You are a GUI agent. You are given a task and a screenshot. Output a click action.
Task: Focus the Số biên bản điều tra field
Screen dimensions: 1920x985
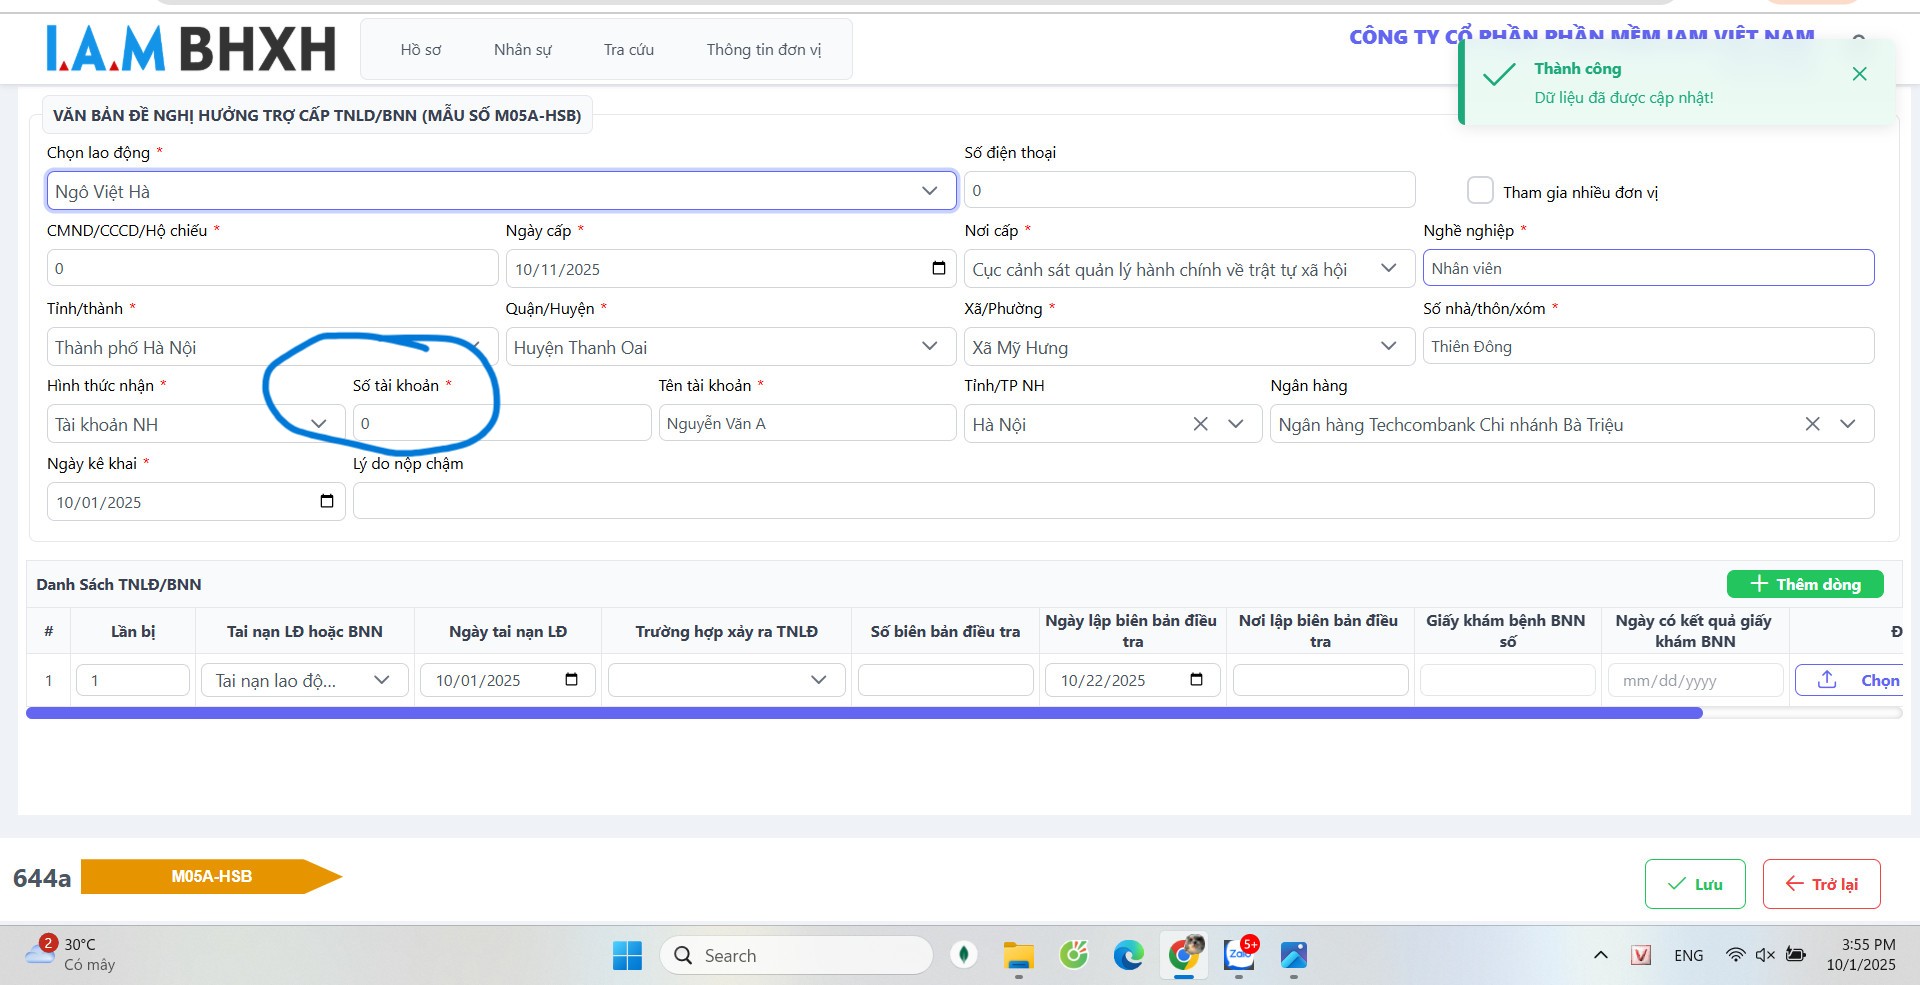tap(945, 680)
